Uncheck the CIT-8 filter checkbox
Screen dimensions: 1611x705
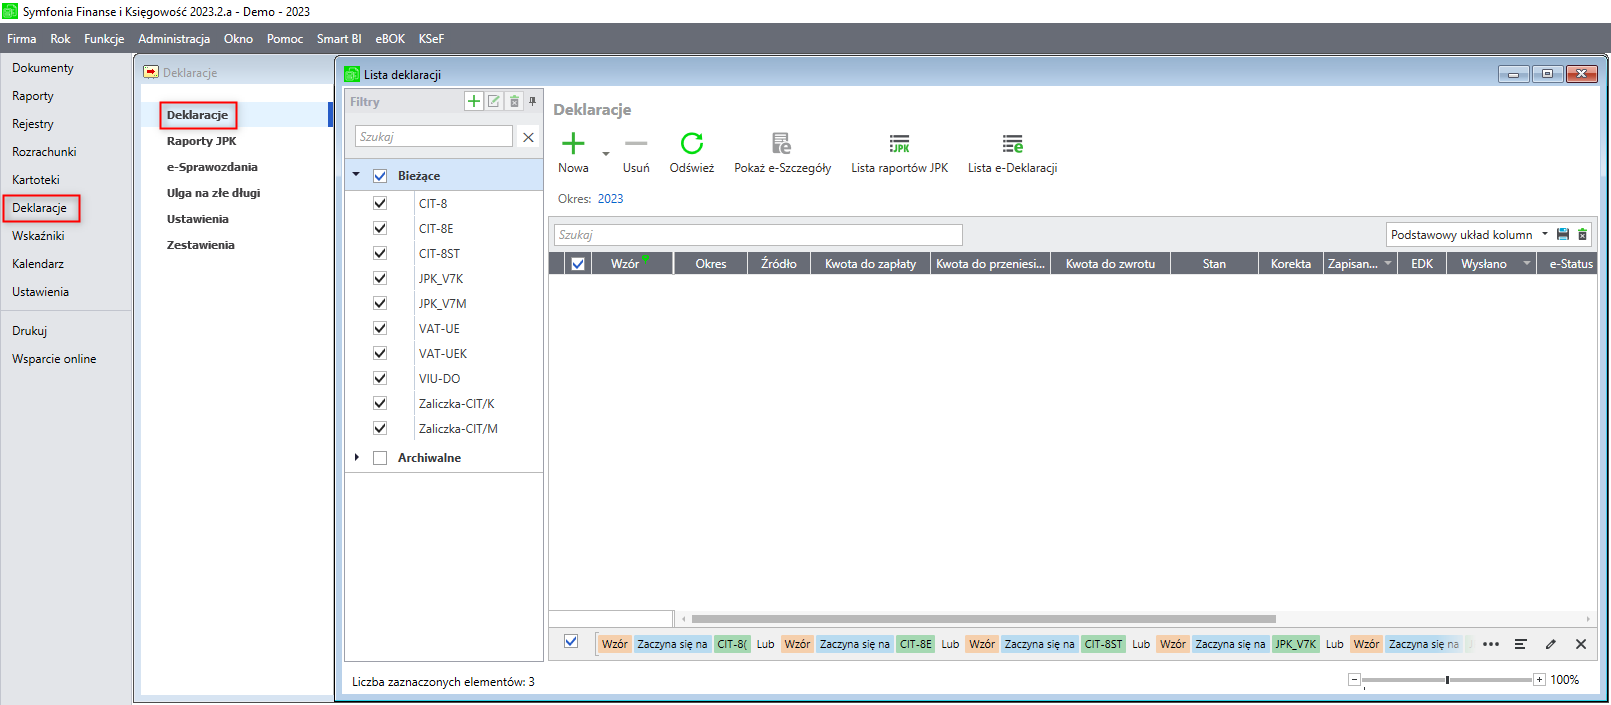380,203
